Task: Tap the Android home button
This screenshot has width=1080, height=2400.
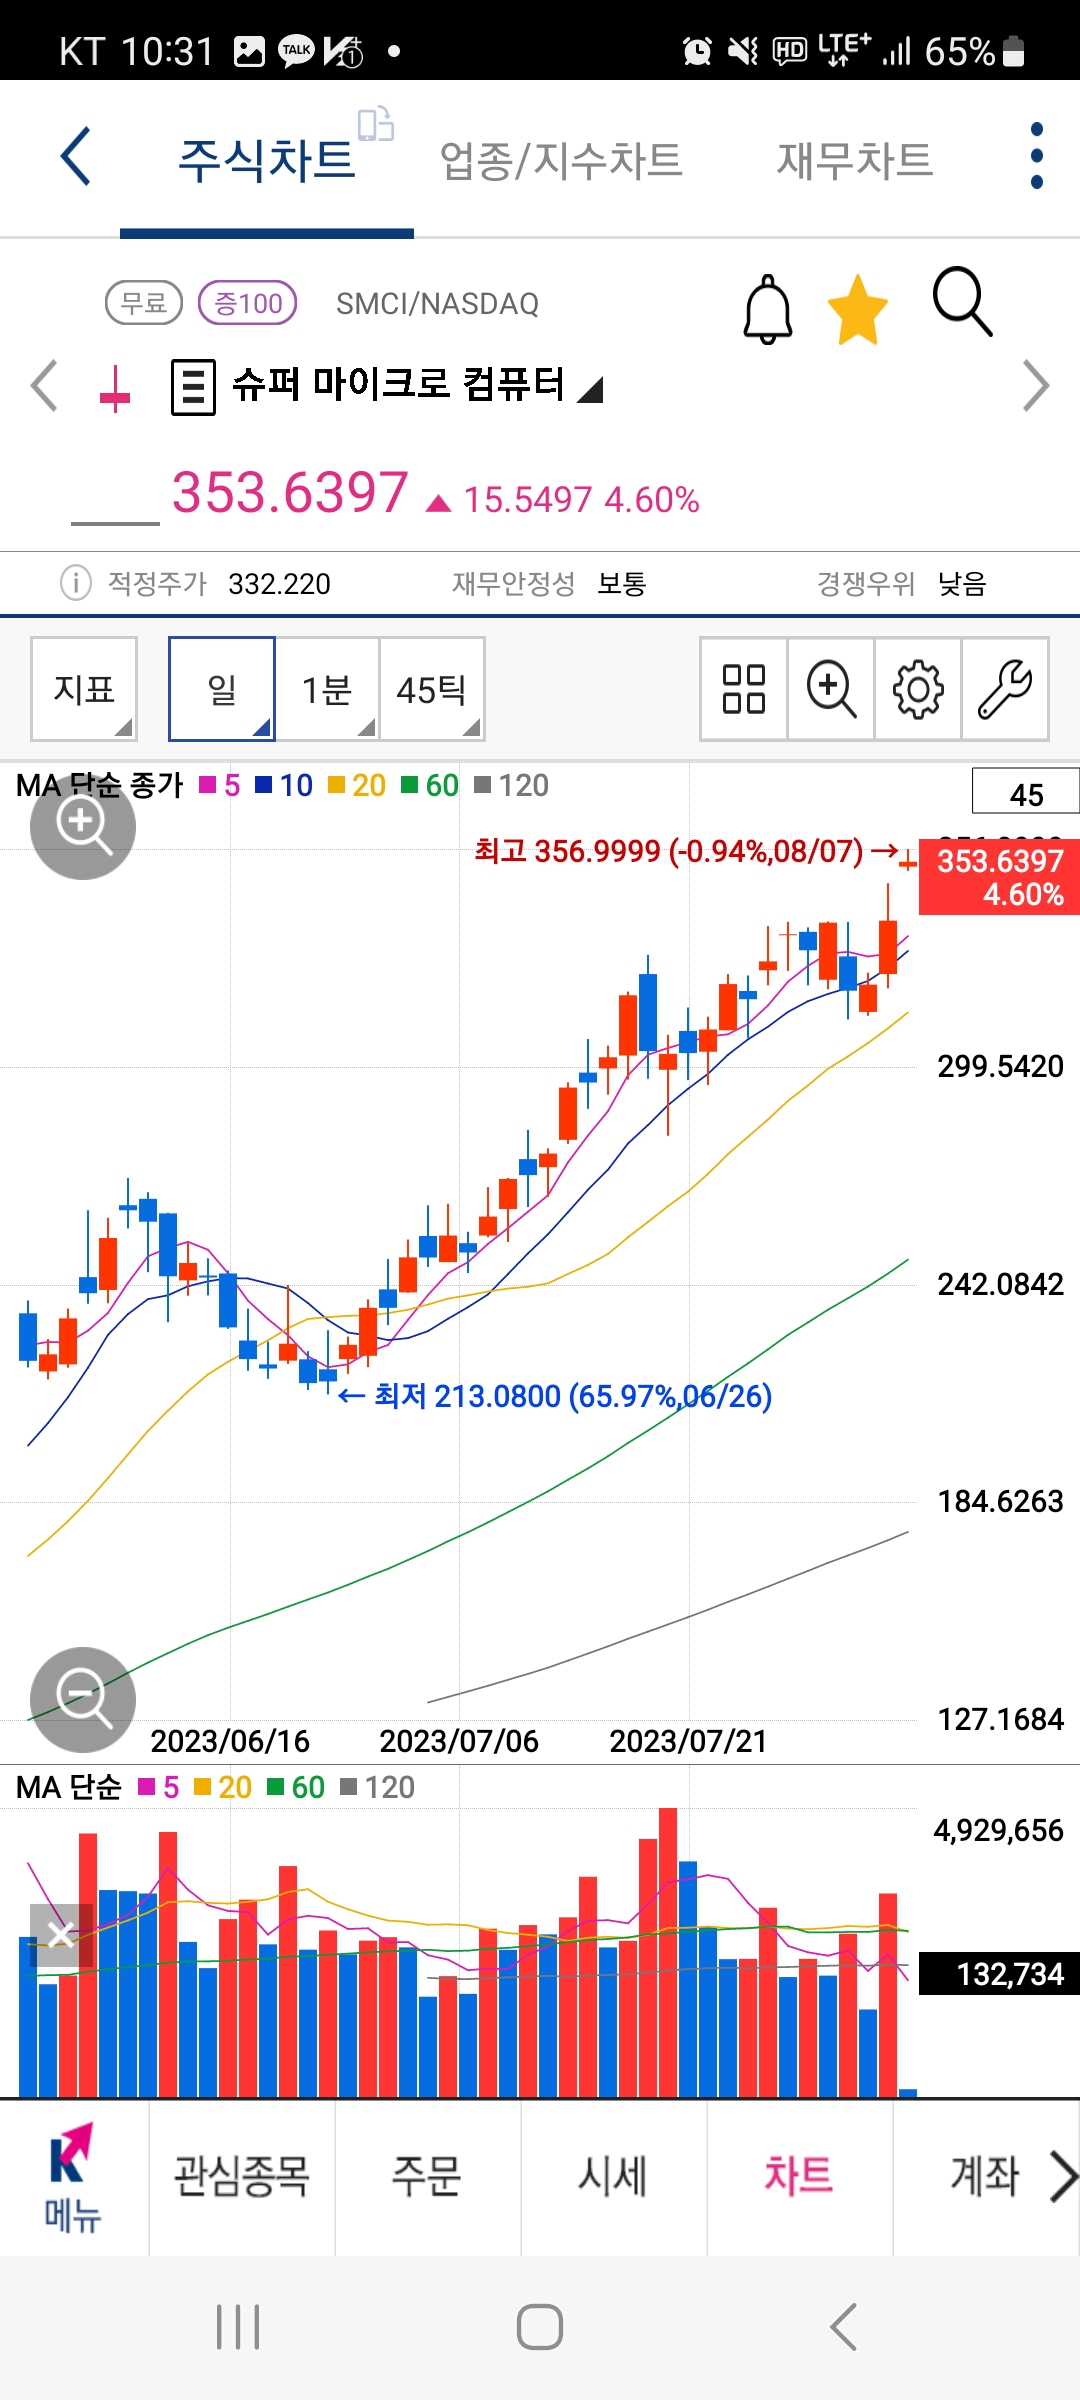Action: (x=540, y=2327)
